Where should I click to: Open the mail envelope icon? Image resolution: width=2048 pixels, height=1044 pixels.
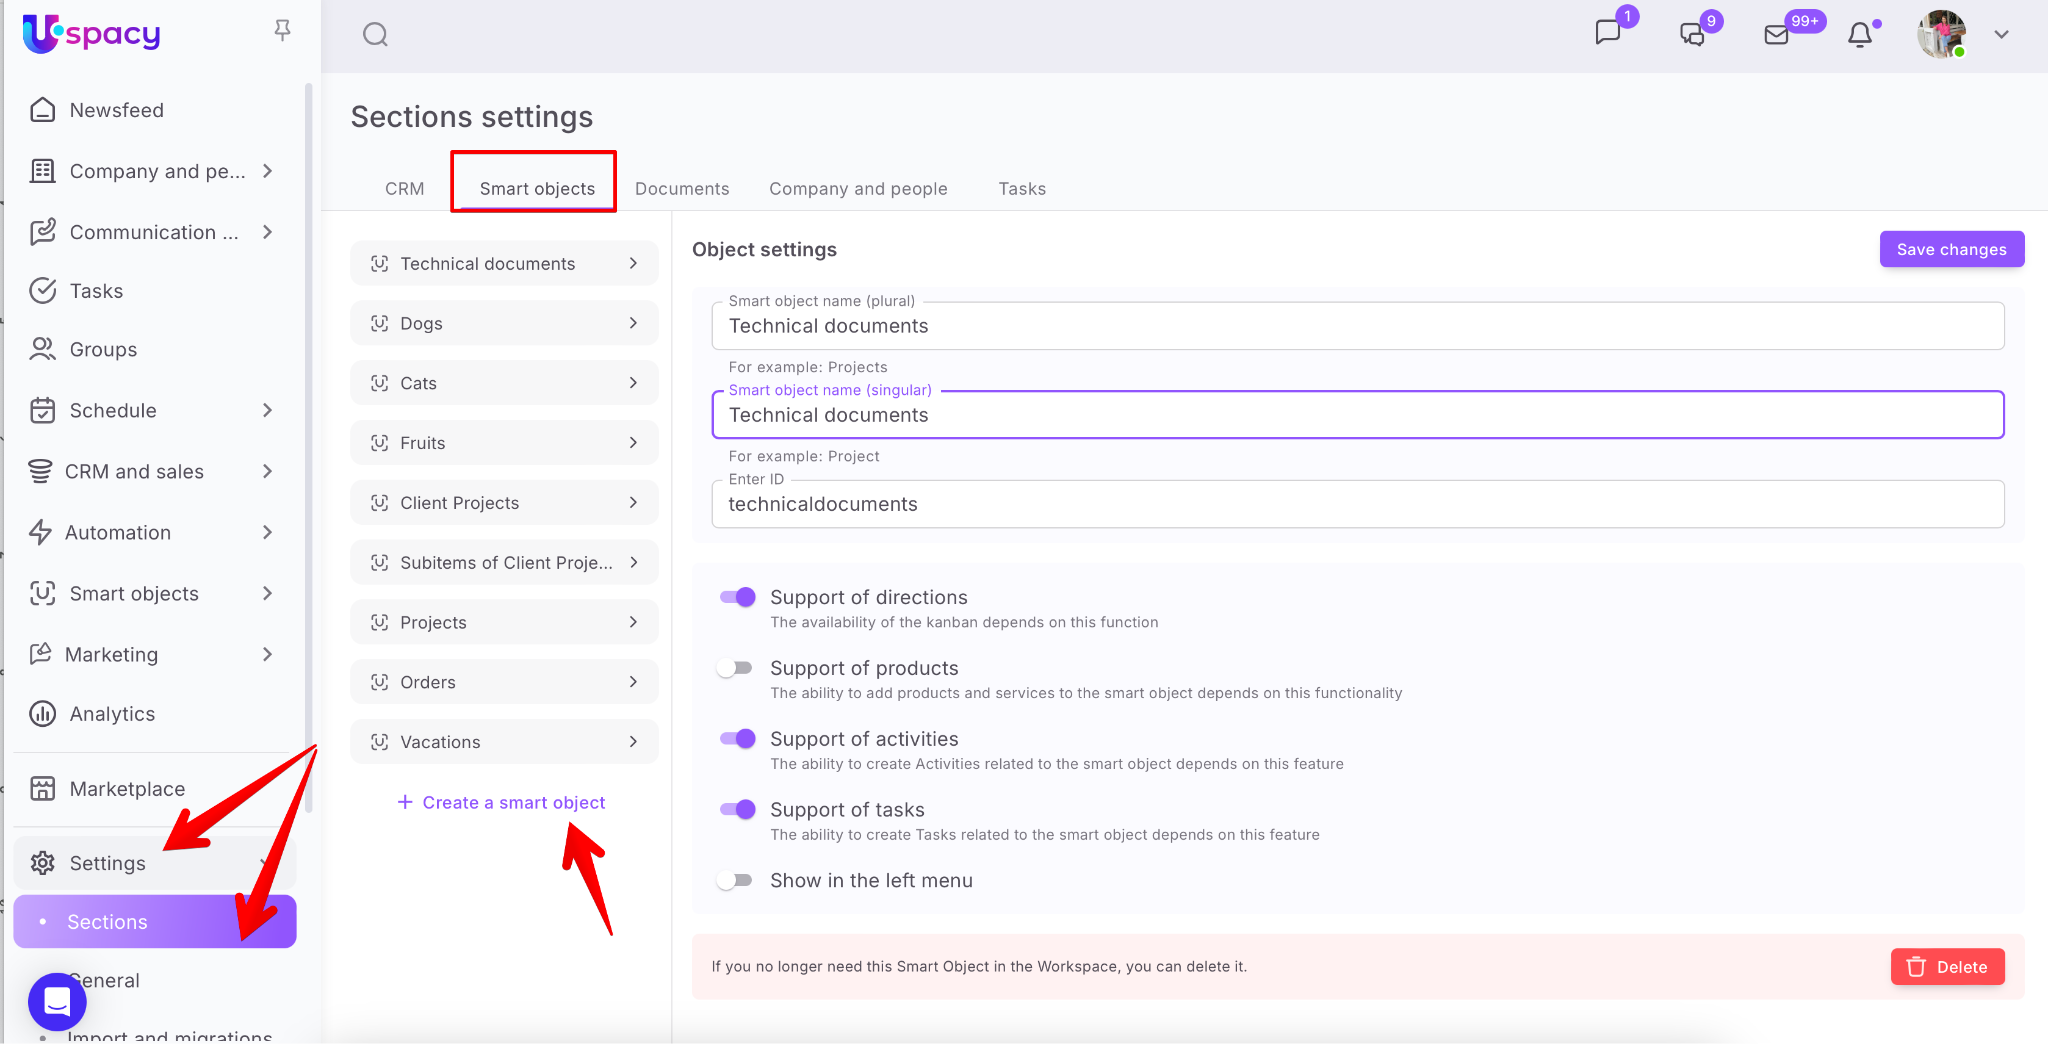1776,35
